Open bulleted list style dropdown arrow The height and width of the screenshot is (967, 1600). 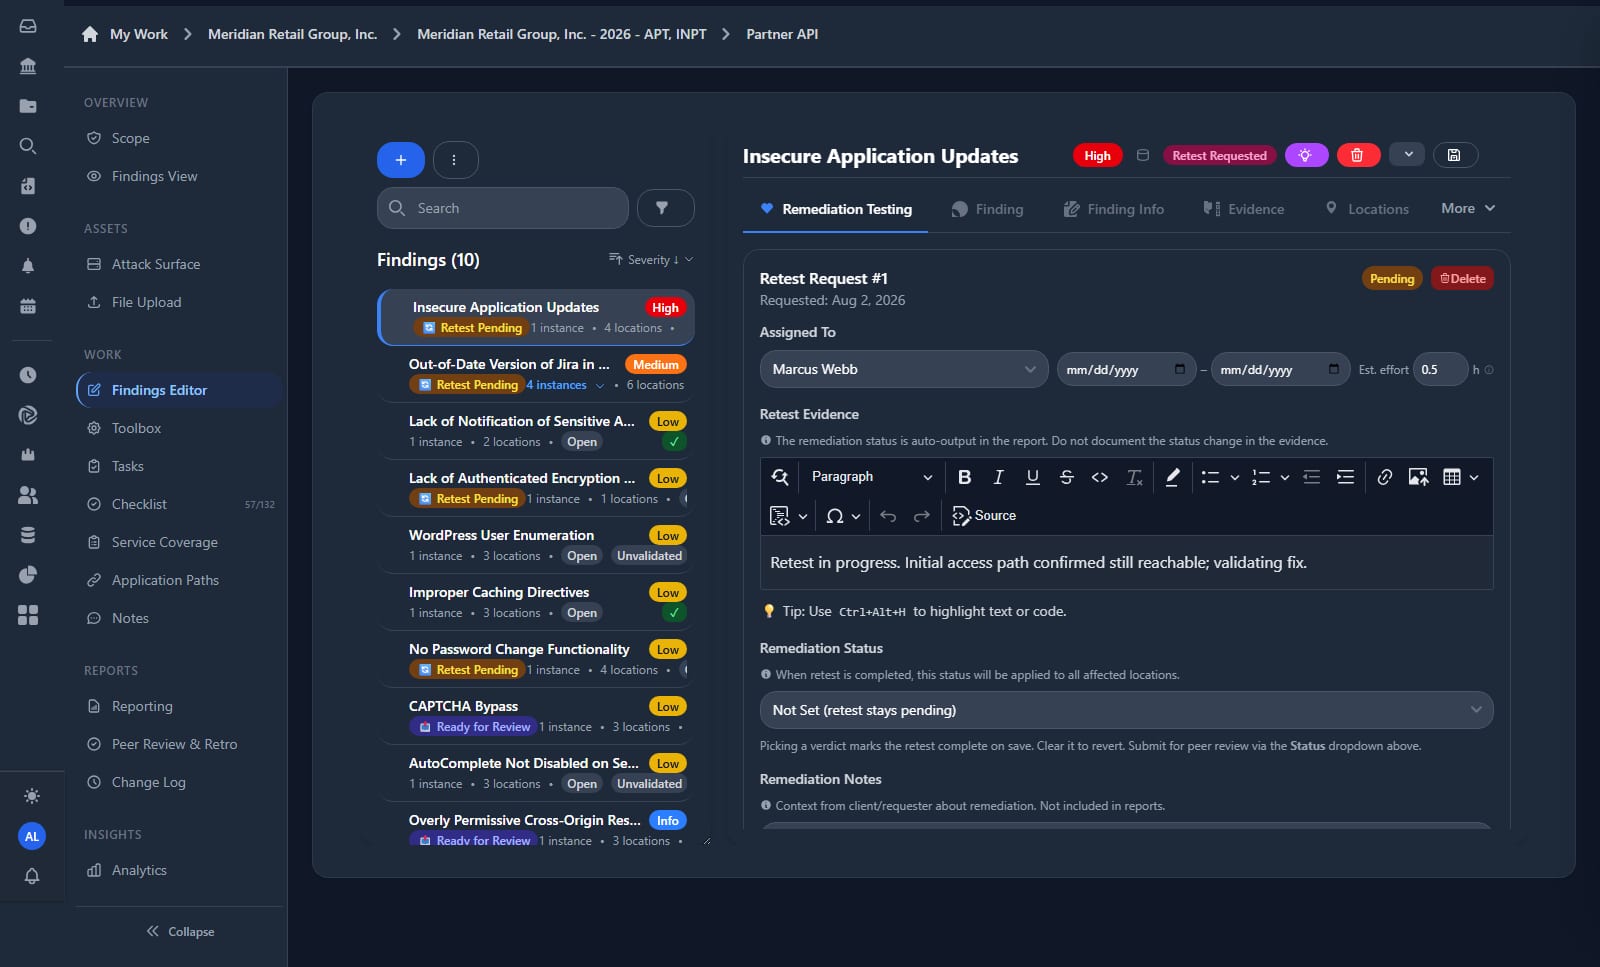coord(1234,477)
